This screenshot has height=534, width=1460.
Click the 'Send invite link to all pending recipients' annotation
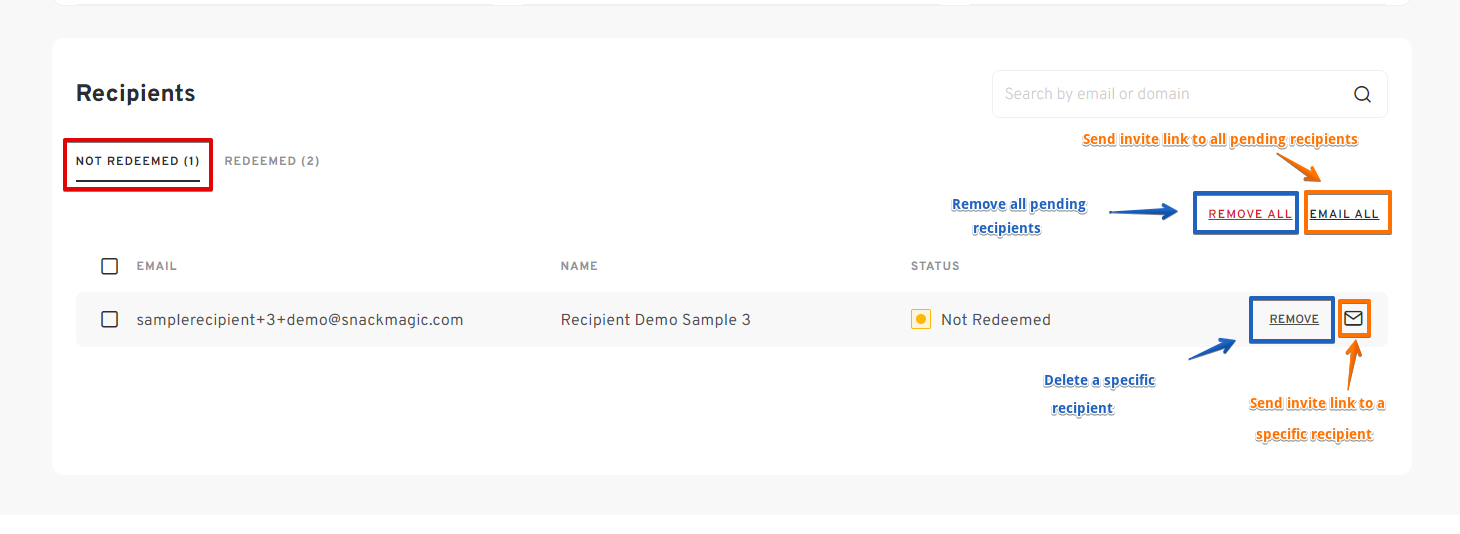[x=1220, y=139]
